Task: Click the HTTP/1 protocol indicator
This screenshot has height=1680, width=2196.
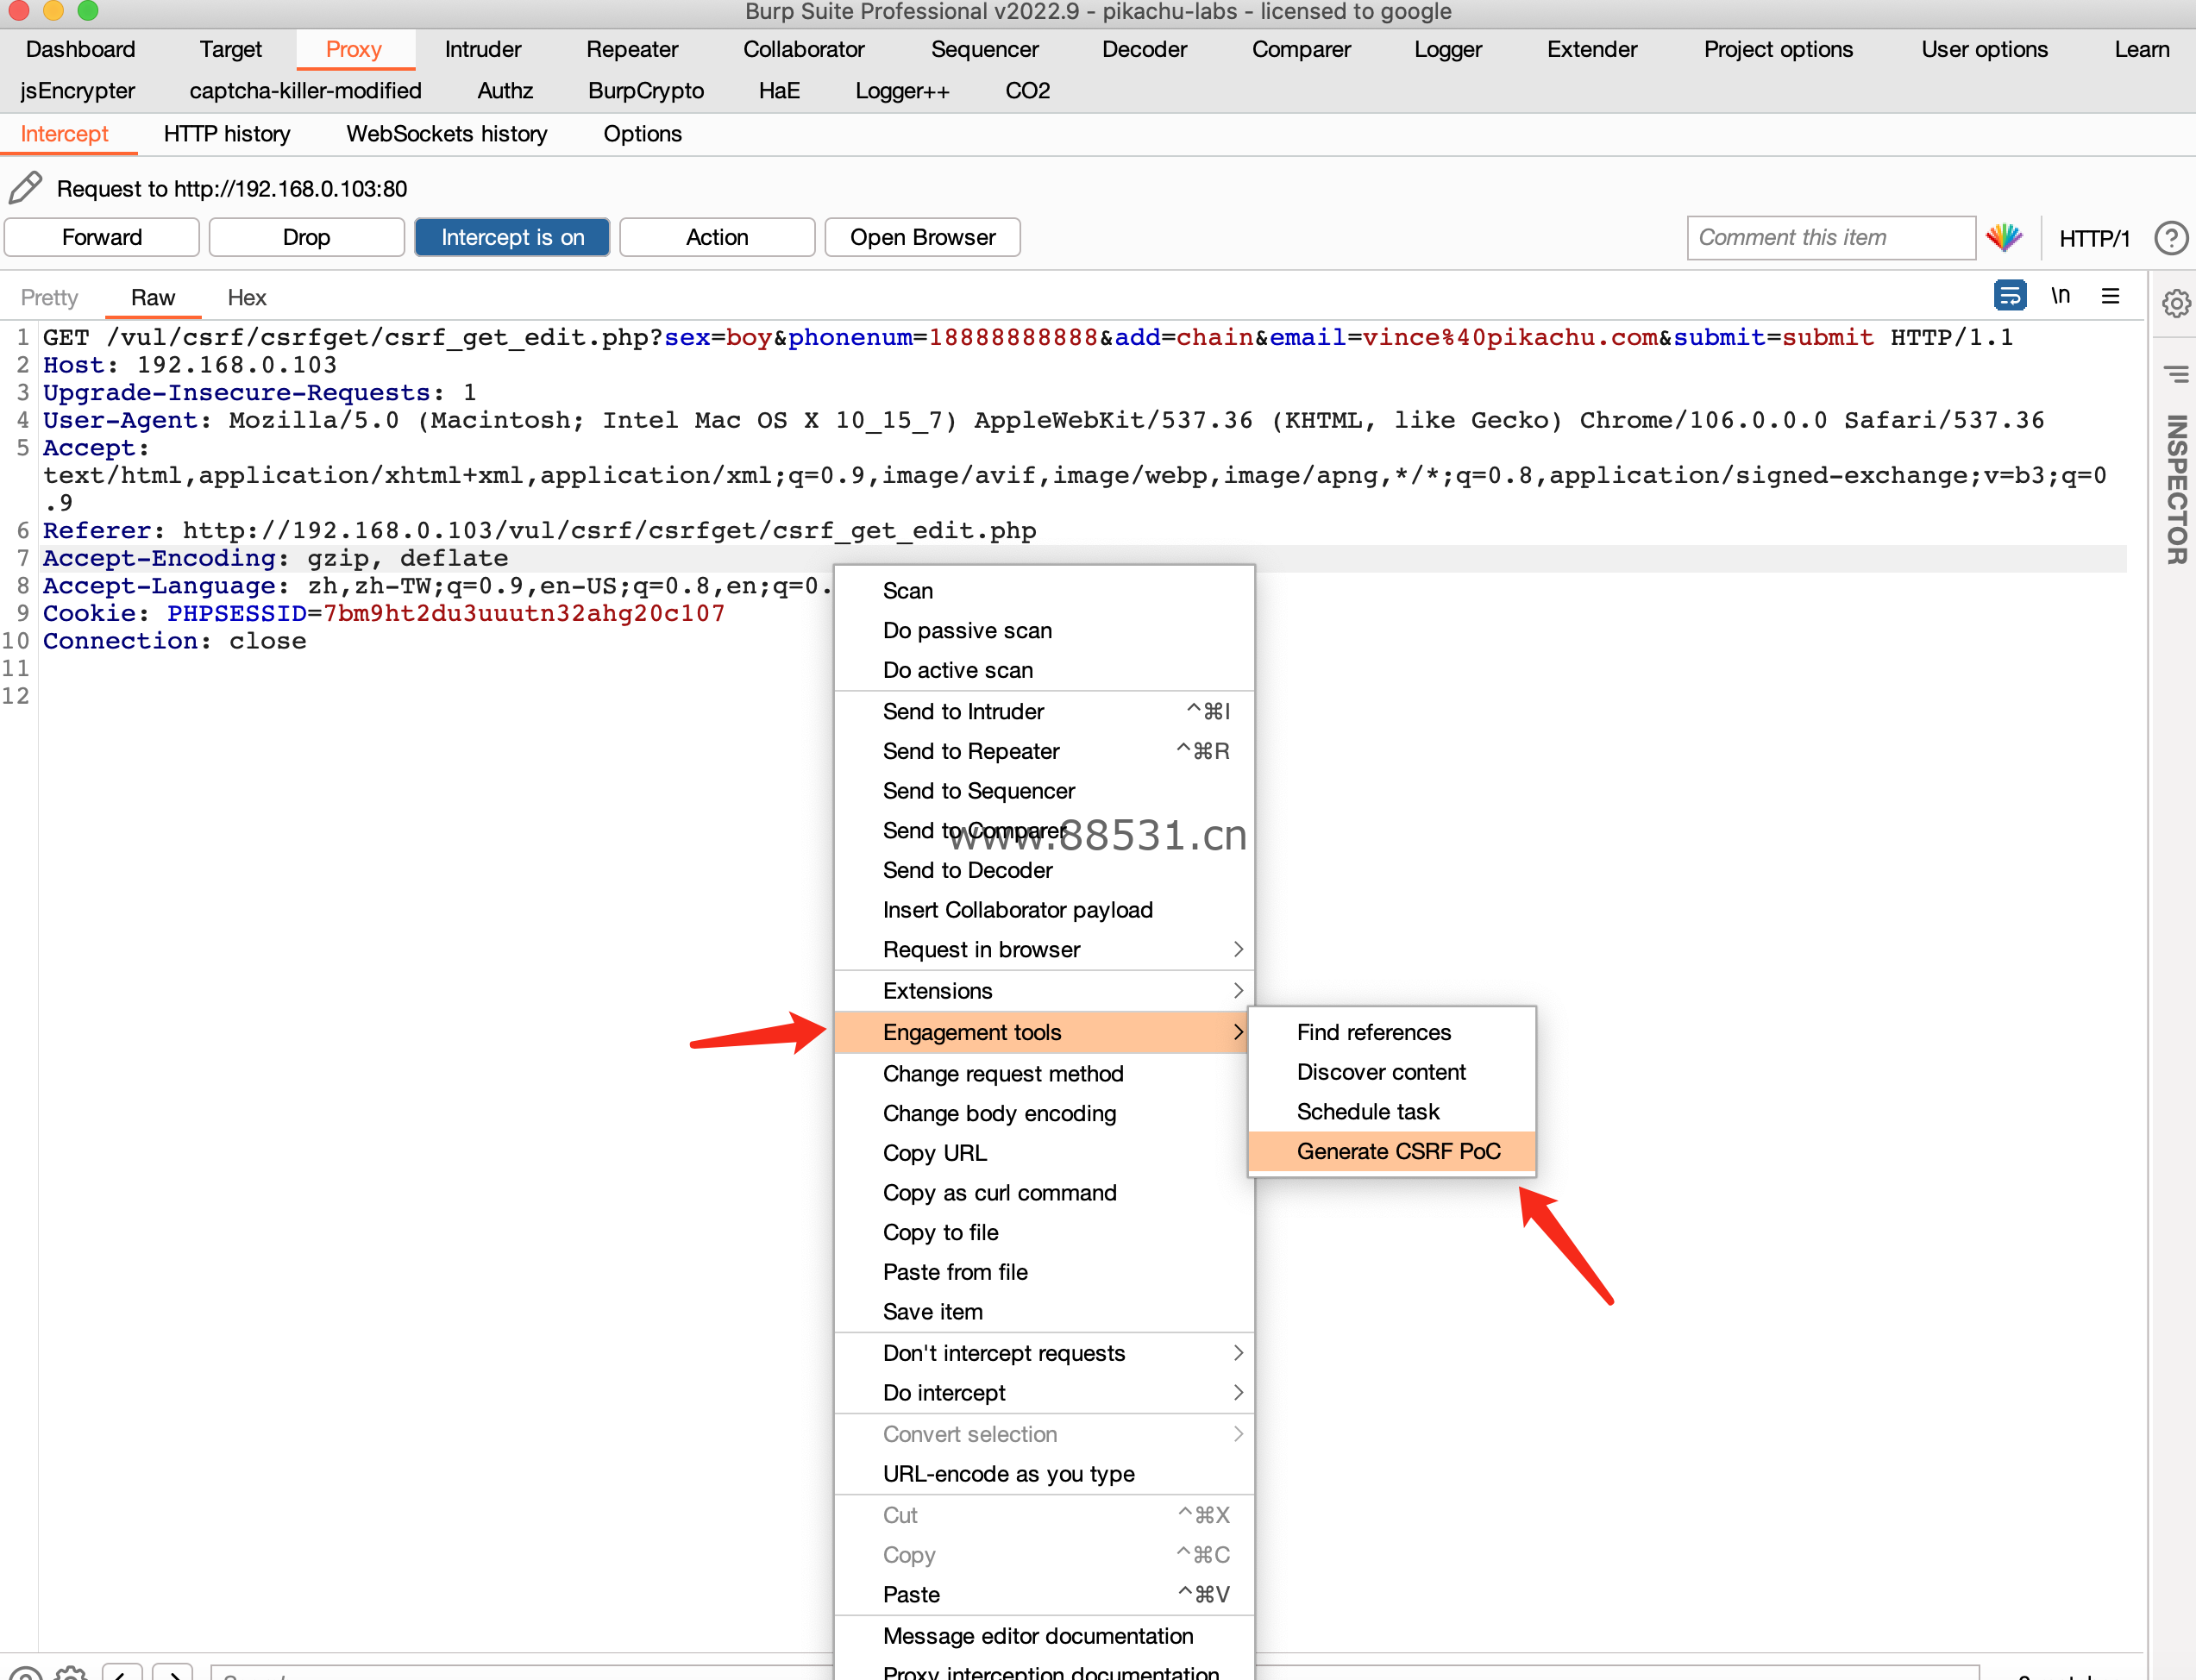Action: [x=2094, y=238]
